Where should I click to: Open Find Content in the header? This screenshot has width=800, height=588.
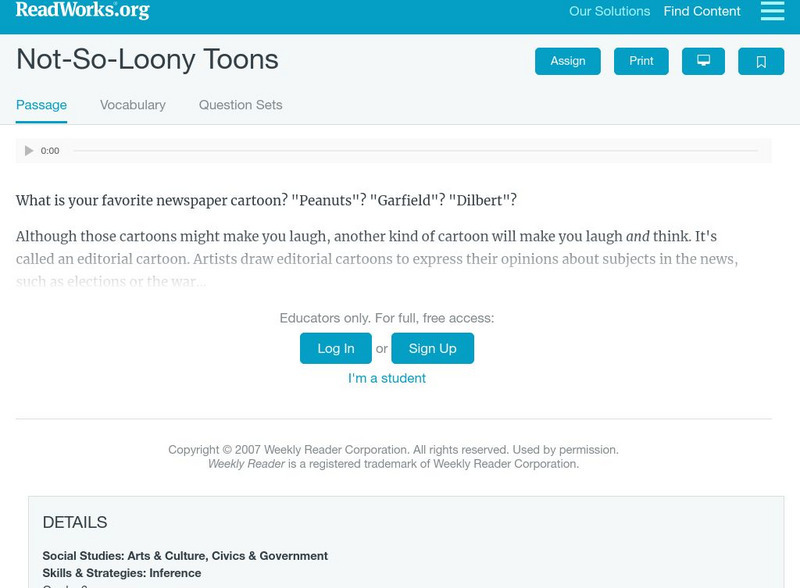[702, 12]
